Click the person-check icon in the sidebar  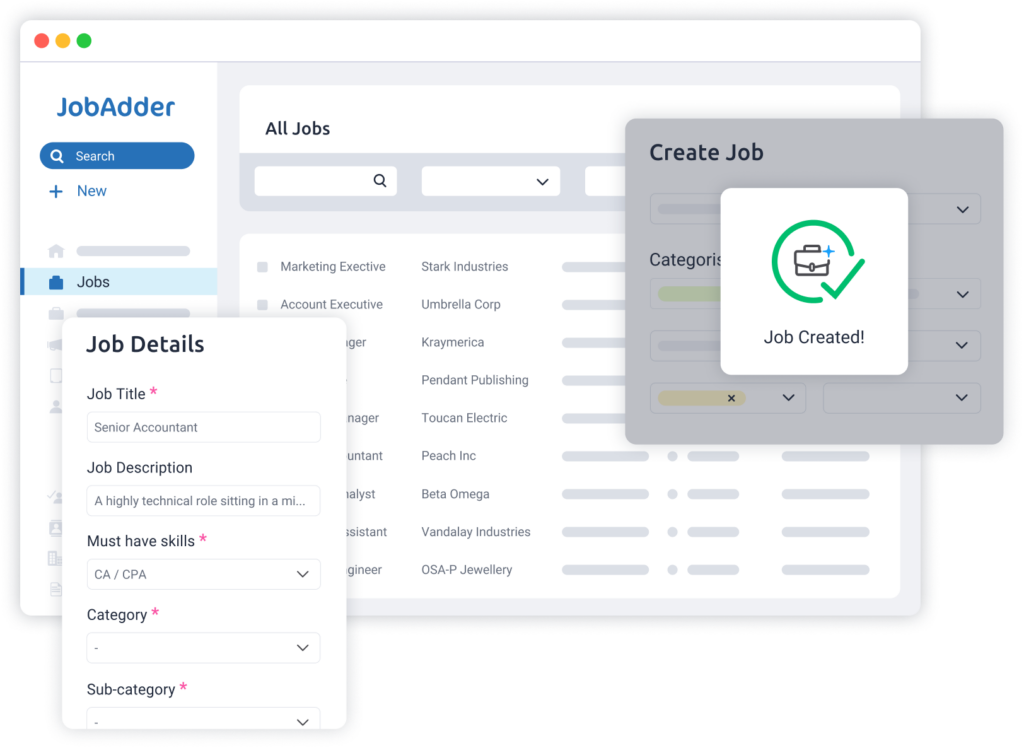click(x=55, y=496)
